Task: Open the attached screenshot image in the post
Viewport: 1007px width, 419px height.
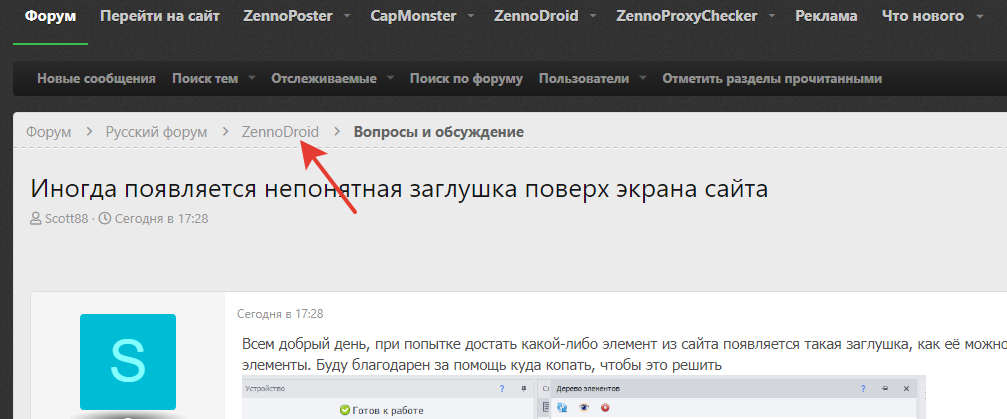Action: [x=584, y=397]
